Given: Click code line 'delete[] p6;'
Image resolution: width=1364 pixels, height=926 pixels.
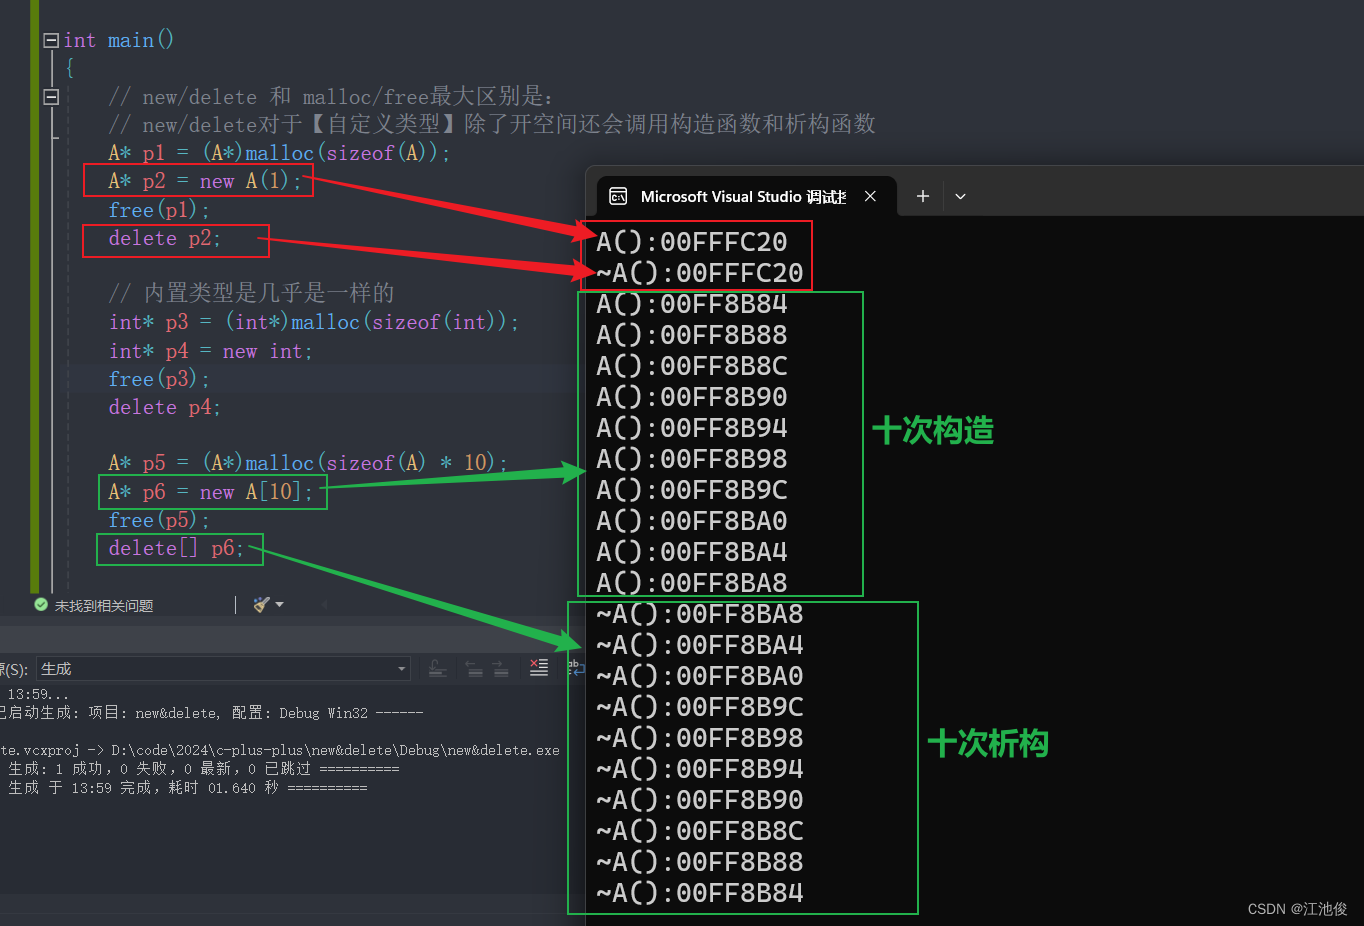Looking at the screenshot, I should [x=176, y=548].
